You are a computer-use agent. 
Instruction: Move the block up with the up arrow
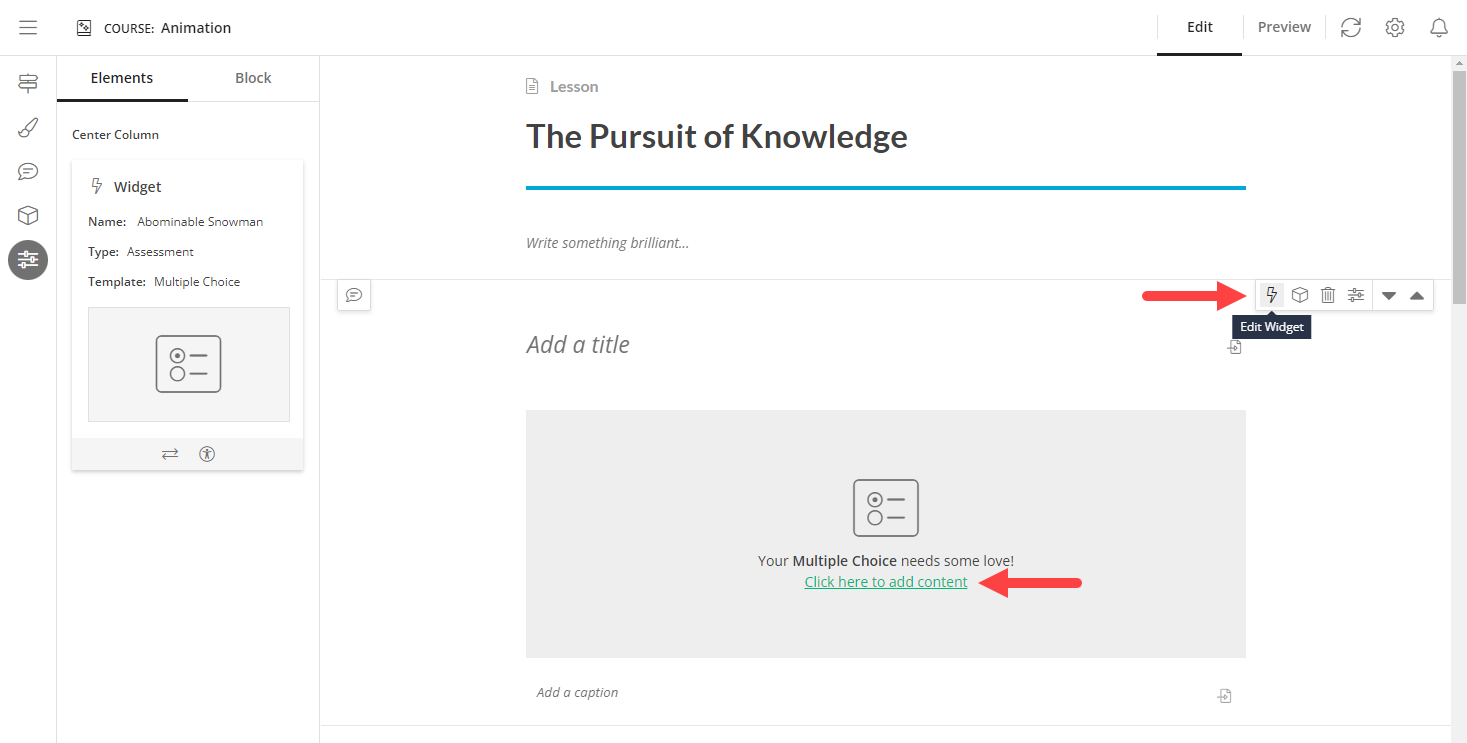[1417, 294]
